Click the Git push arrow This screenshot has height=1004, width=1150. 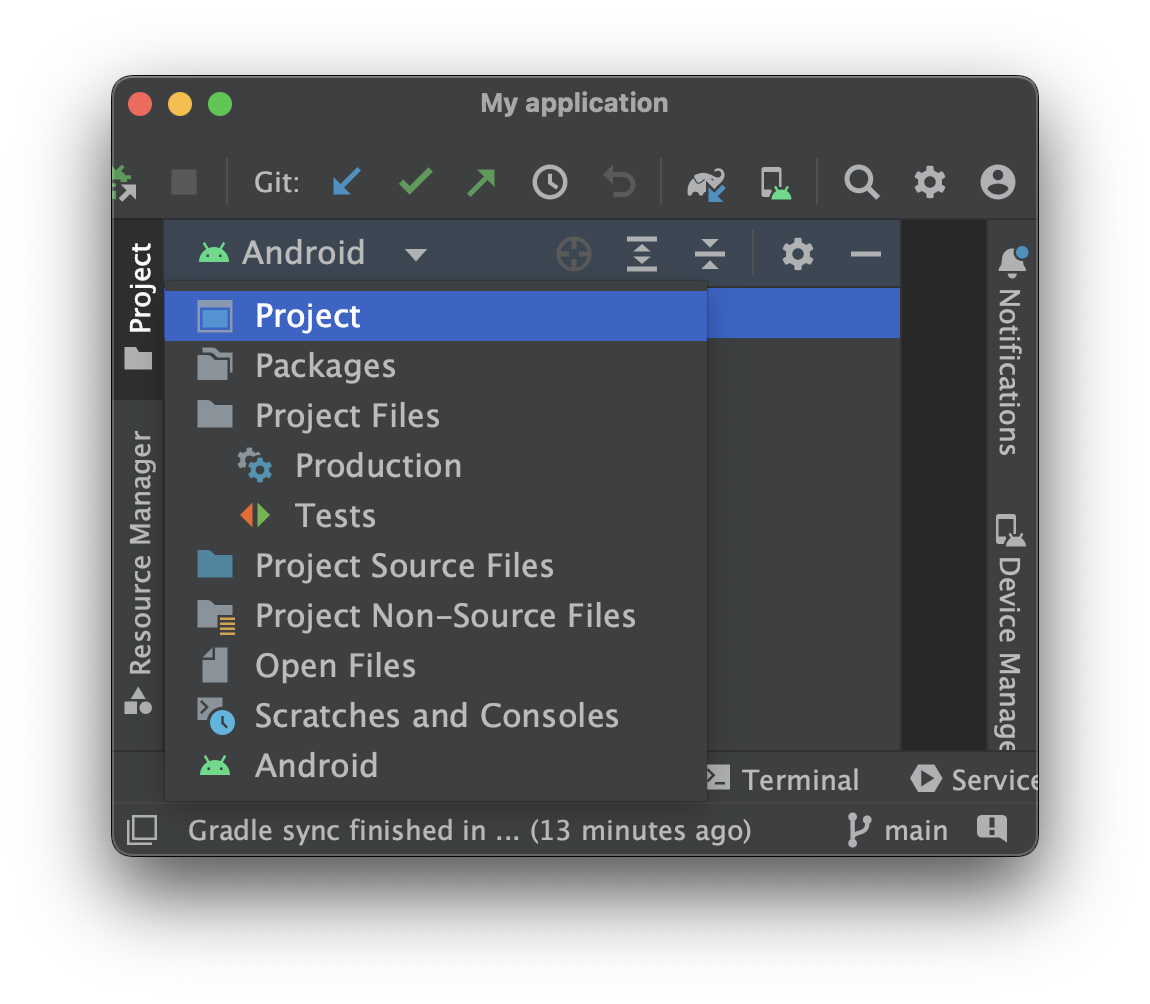[481, 182]
